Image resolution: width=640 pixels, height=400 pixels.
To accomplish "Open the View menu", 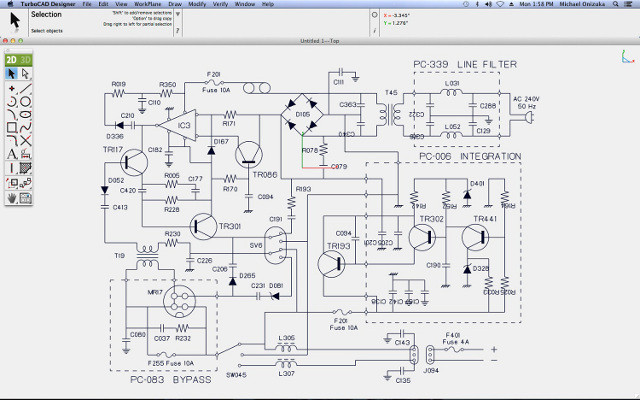I will (121, 4).
